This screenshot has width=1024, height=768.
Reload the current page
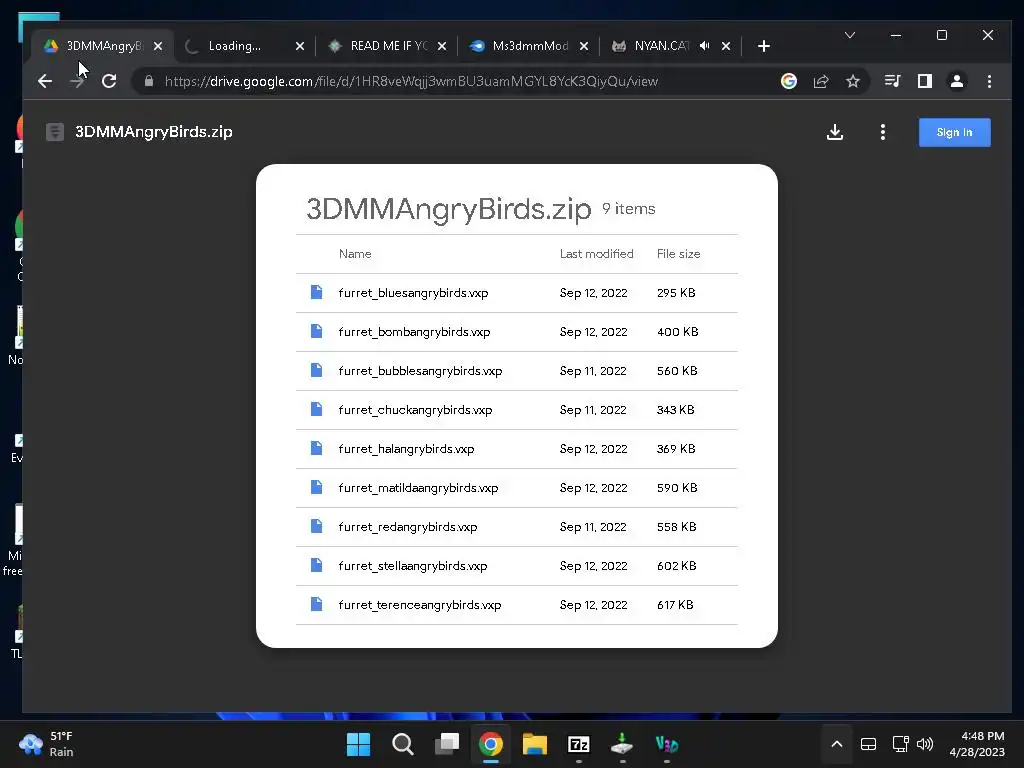click(x=109, y=81)
